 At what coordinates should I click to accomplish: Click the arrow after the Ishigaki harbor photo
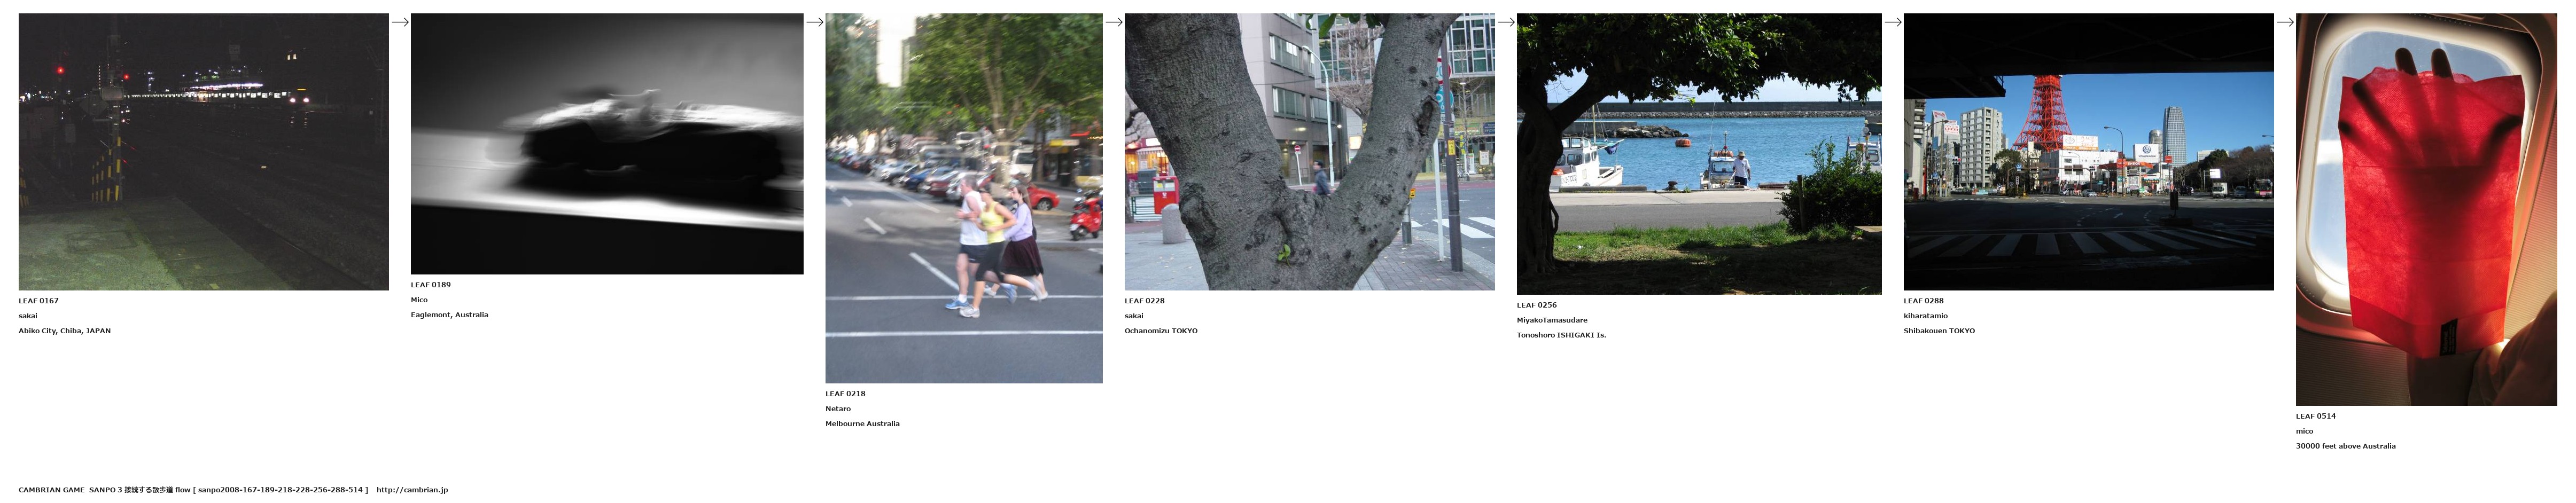pos(1893,22)
